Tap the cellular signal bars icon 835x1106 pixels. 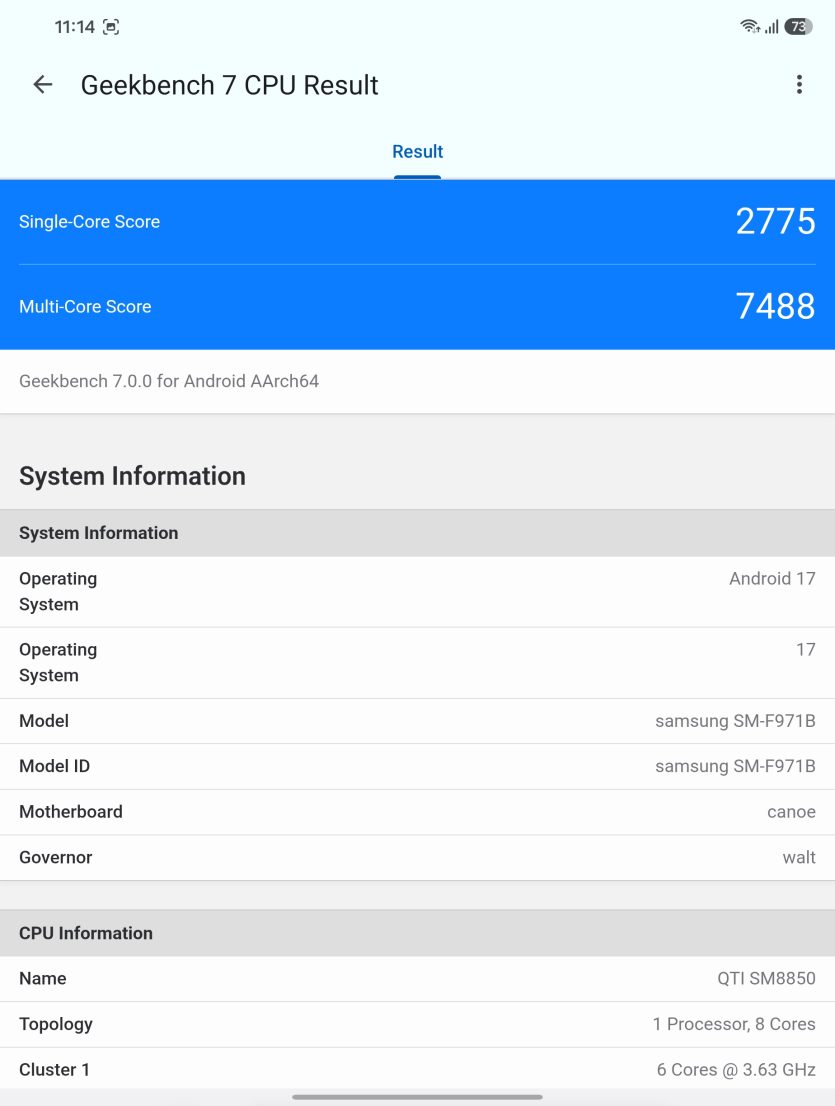(x=772, y=27)
